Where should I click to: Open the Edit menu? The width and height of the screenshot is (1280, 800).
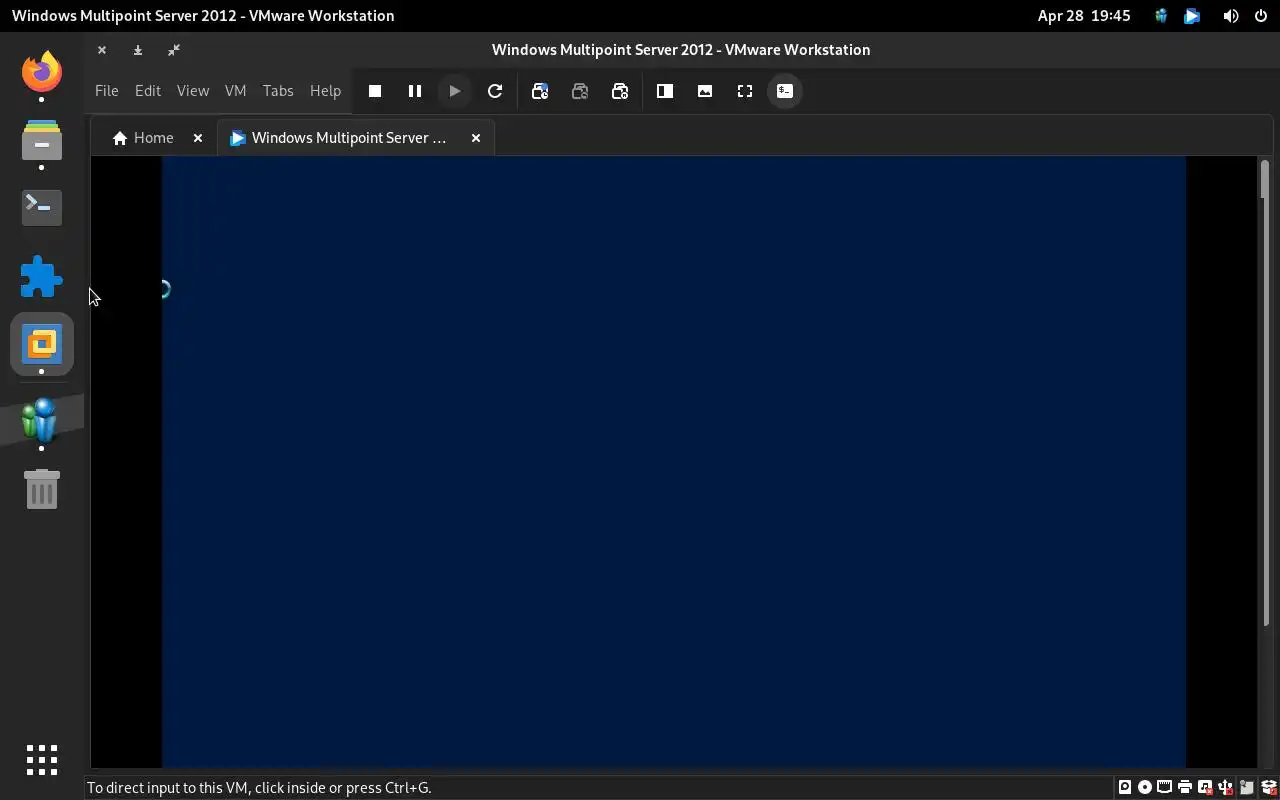148,91
